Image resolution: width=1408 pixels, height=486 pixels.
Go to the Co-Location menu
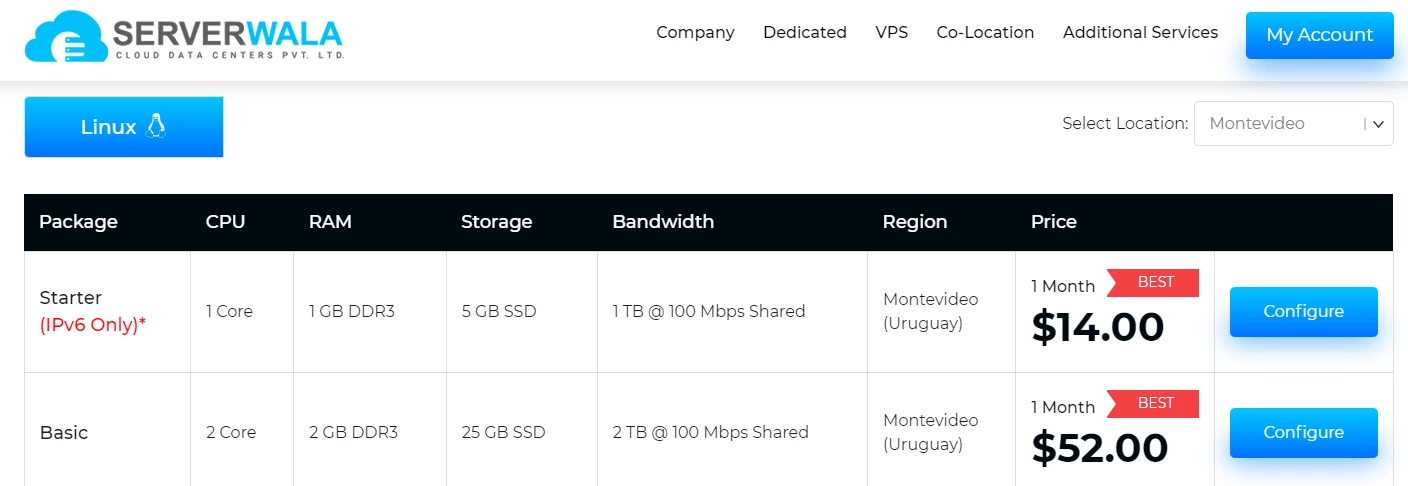985,32
